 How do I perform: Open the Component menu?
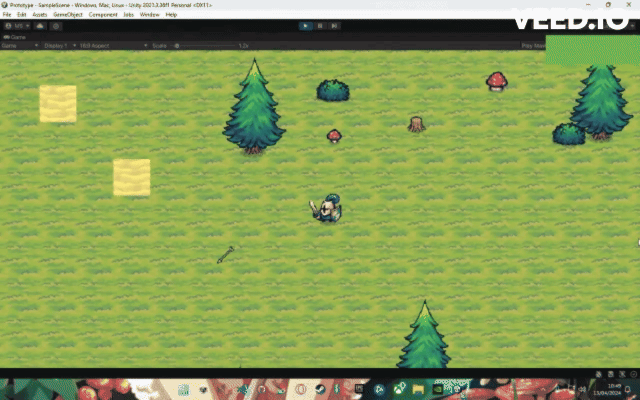click(x=103, y=15)
